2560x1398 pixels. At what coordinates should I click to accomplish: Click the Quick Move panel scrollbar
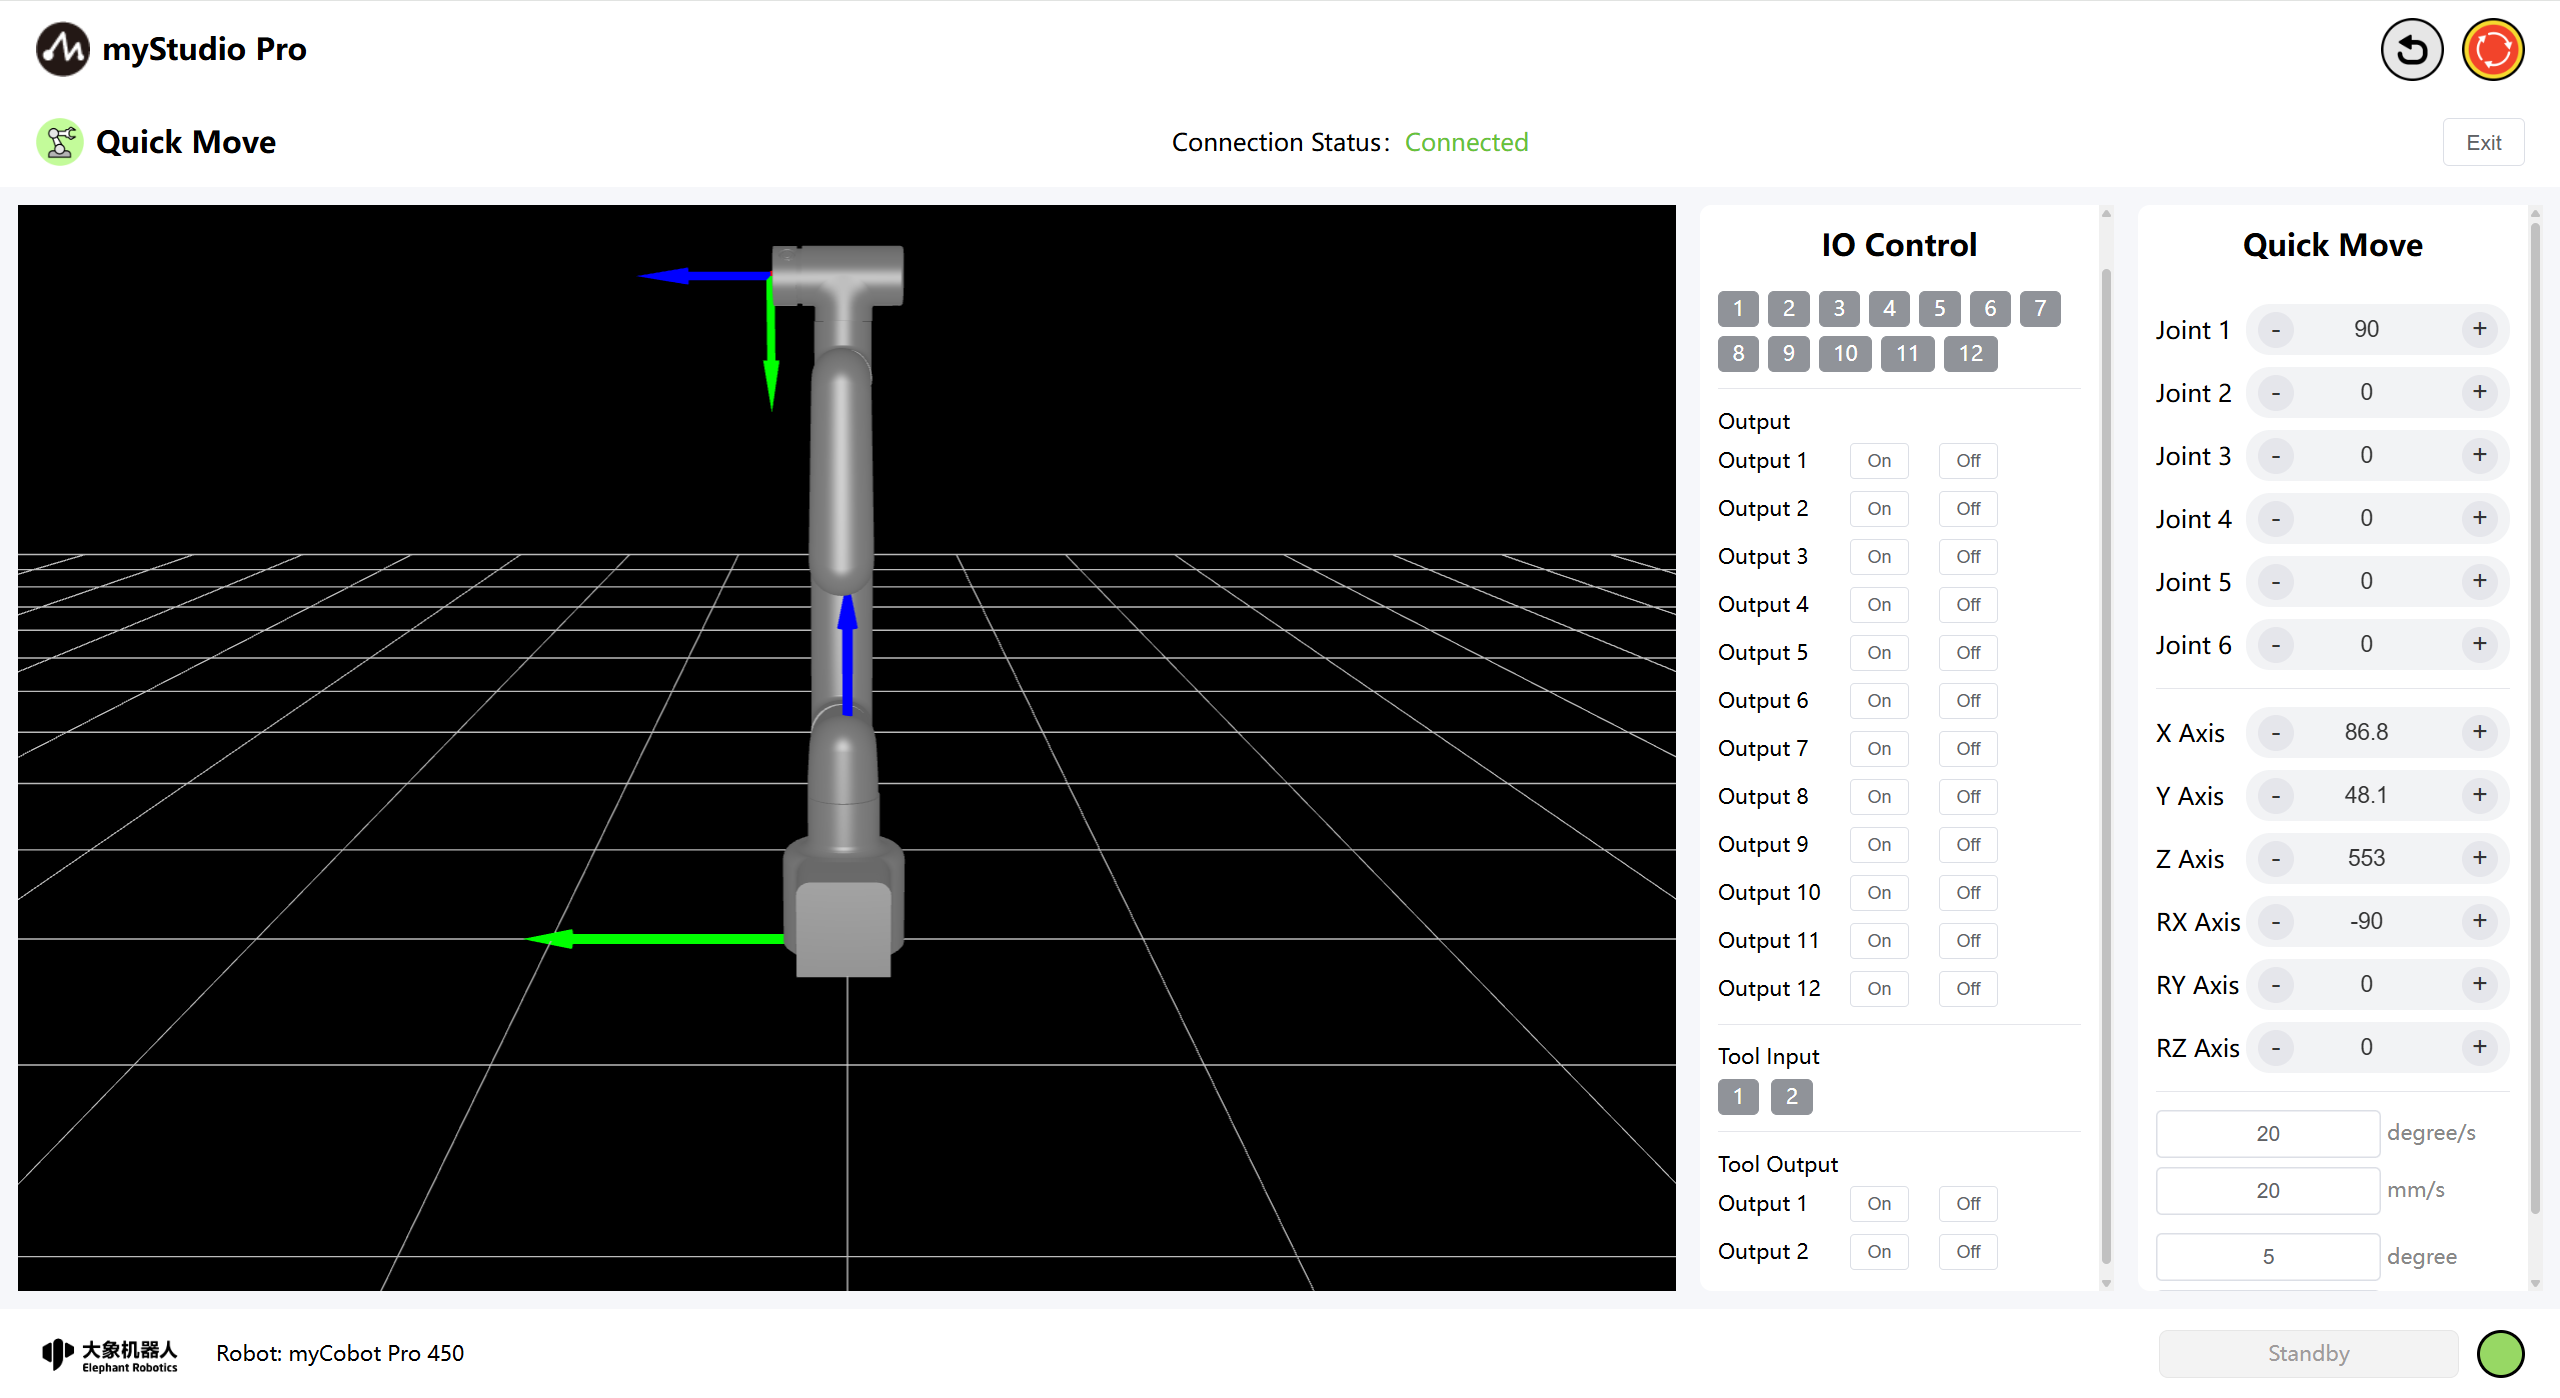point(2534,720)
